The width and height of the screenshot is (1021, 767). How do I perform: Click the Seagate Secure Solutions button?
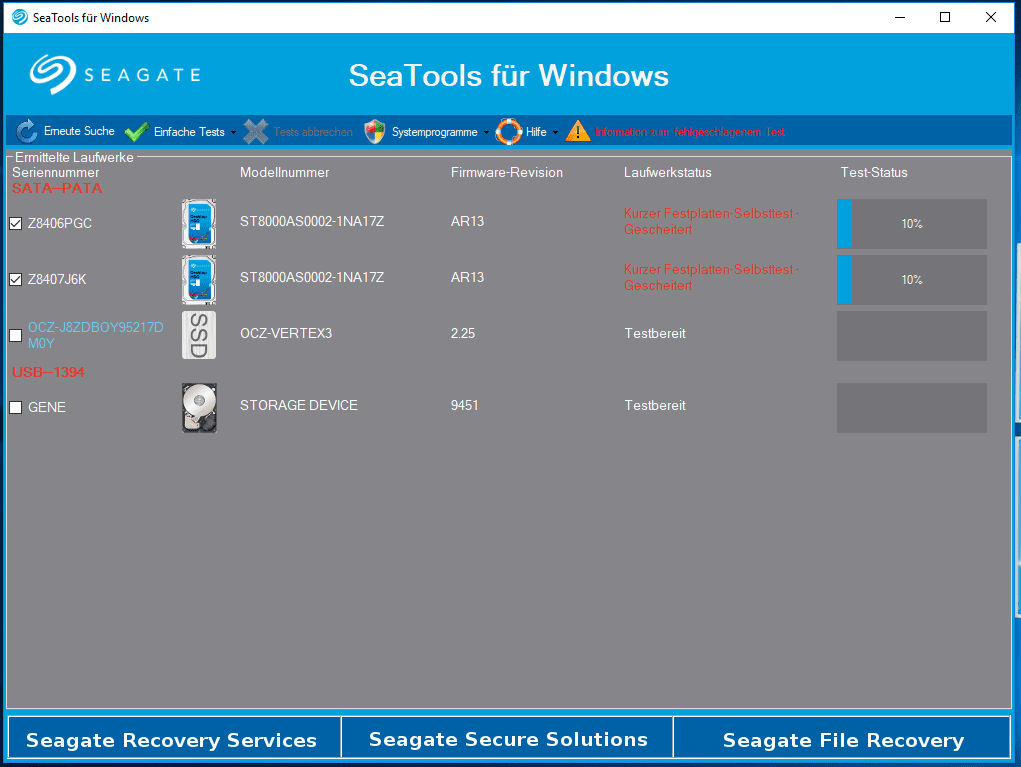(507, 737)
